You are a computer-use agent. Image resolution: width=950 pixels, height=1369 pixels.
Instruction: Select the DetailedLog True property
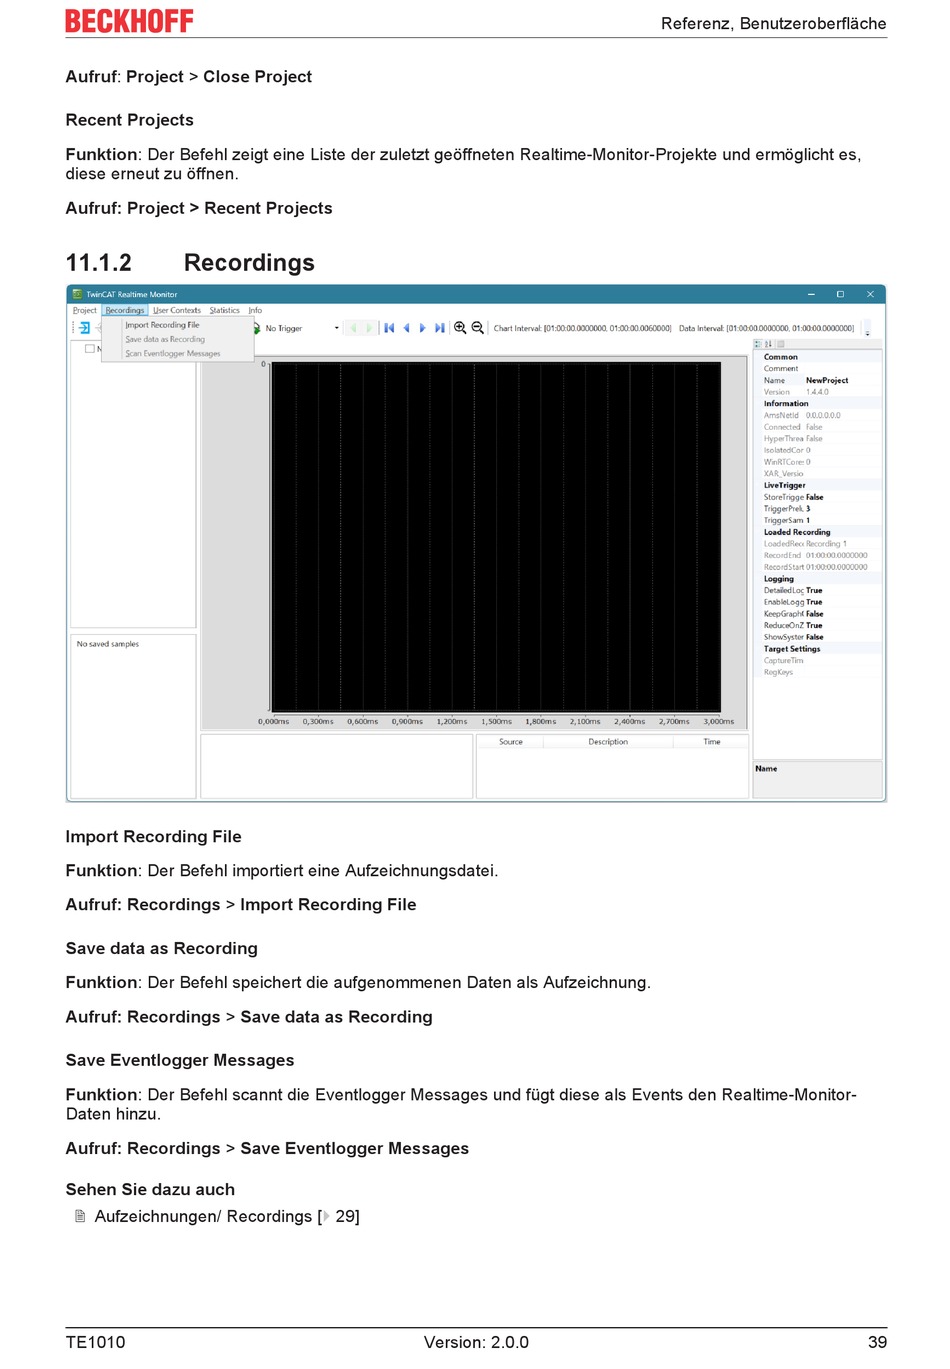(820, 590)
